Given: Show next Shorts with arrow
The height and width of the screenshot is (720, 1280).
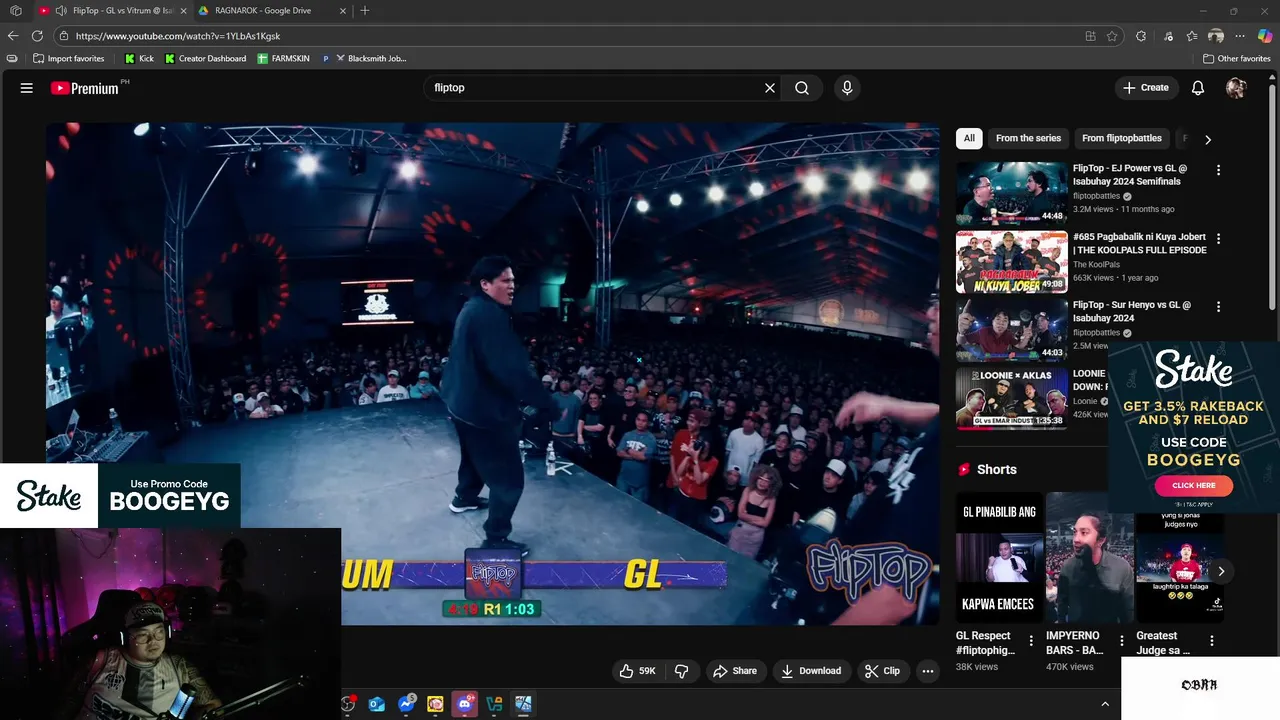Looking at the screenshot, I should (1221, 571).
